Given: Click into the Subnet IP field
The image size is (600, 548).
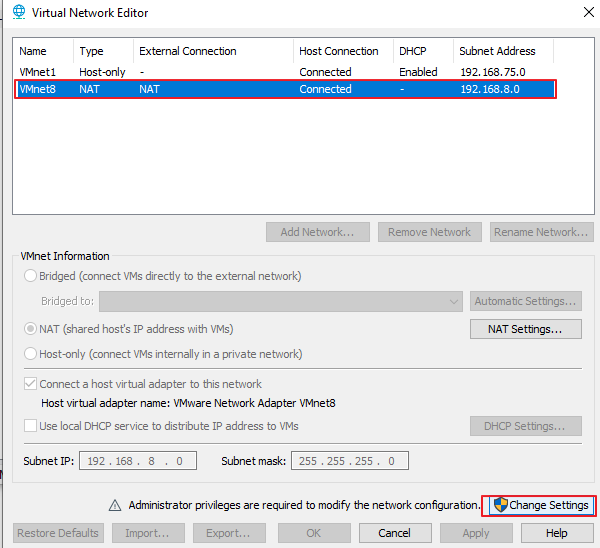Looking at the screenshot, I should pyautogui.click(x=138, y=461).
